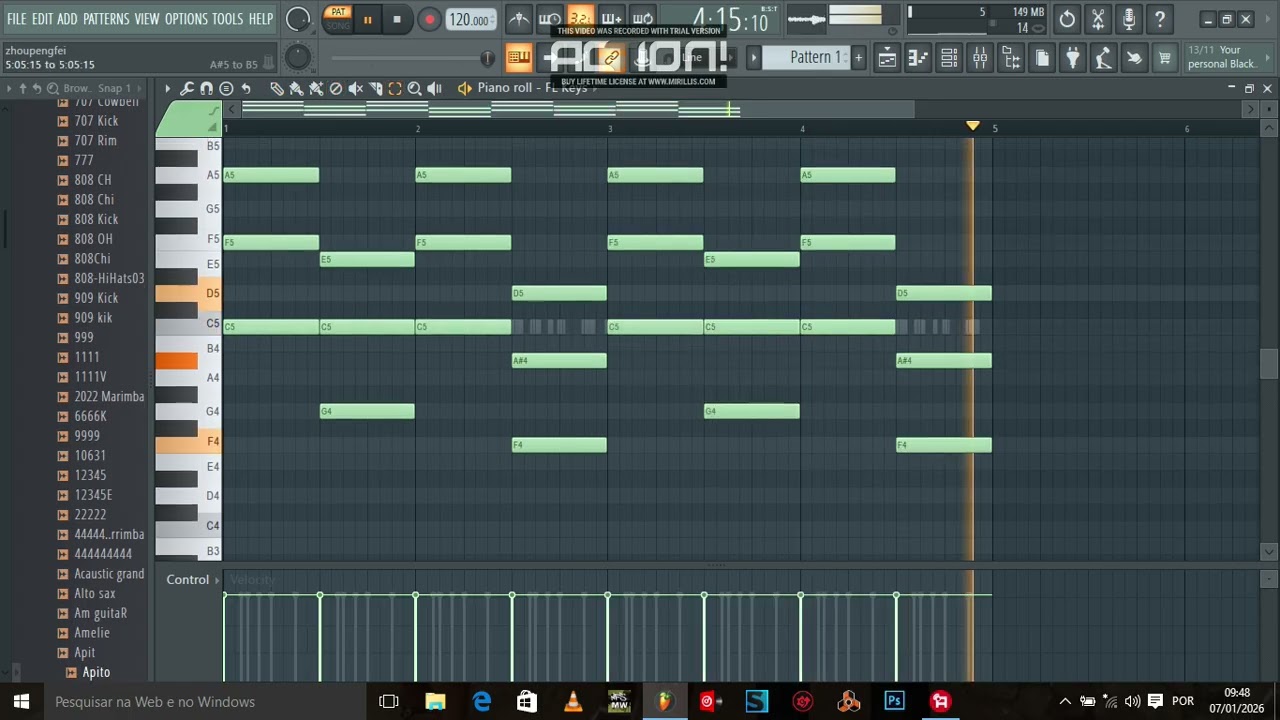Click the master volume knob

(298, 19)
